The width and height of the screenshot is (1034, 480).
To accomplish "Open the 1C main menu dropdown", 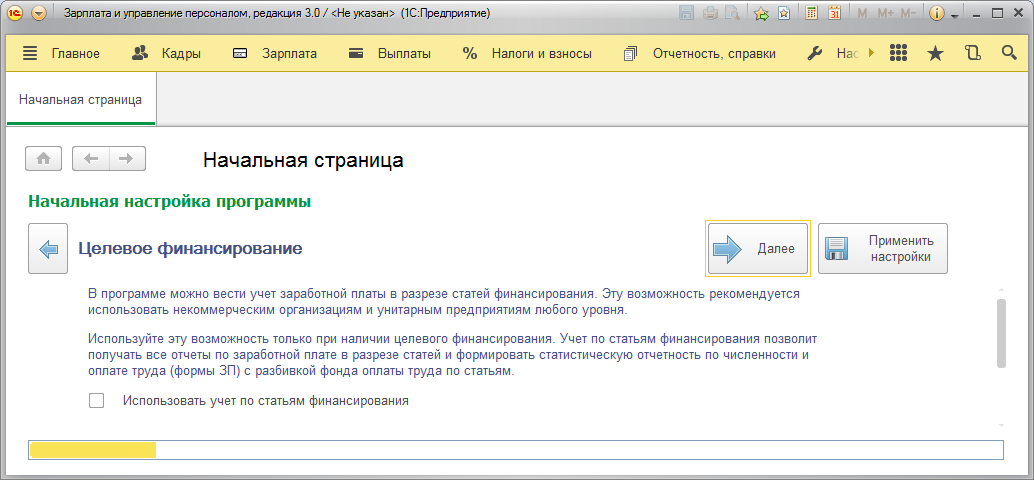I will tap(39, 13).
